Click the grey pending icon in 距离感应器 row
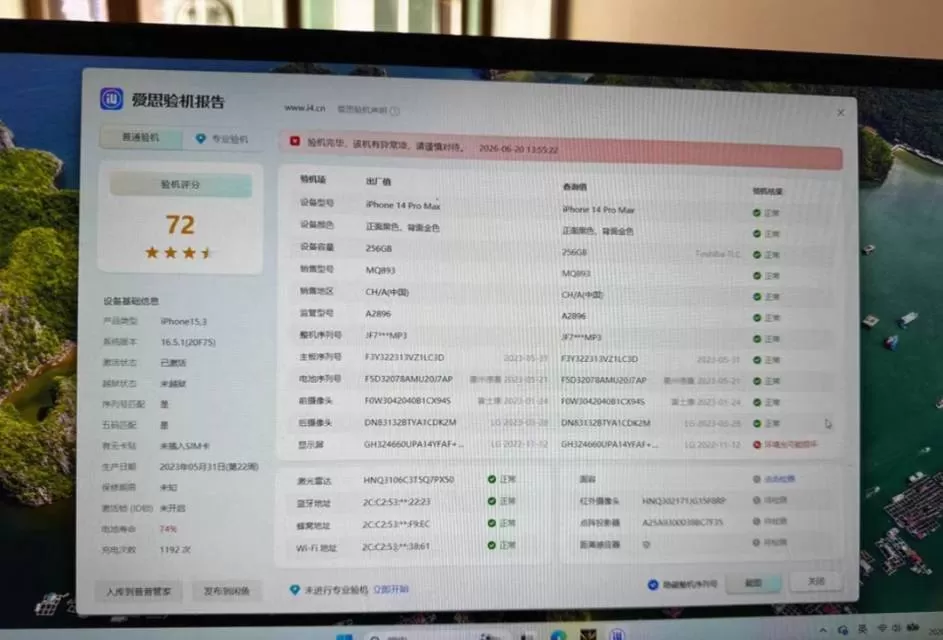This screenshot has width=943, height=640. (x=757, y=543)
